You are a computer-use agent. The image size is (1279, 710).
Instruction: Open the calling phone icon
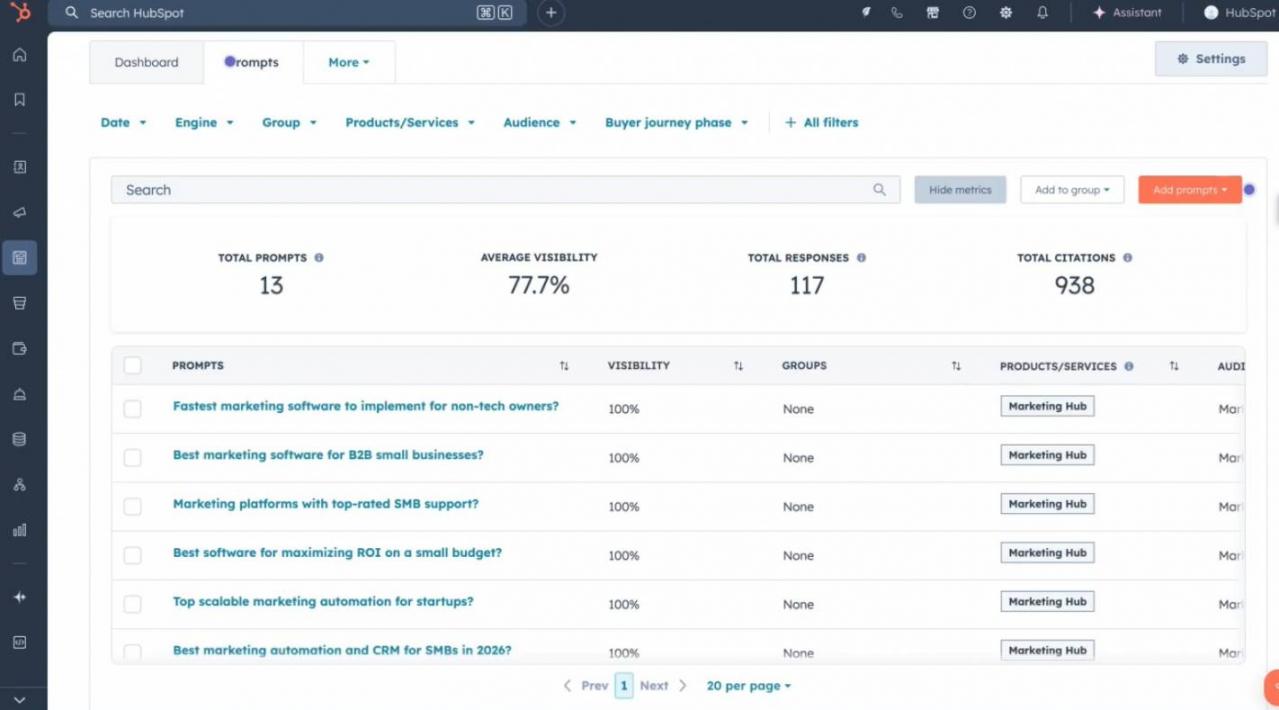tap(897, 13)
